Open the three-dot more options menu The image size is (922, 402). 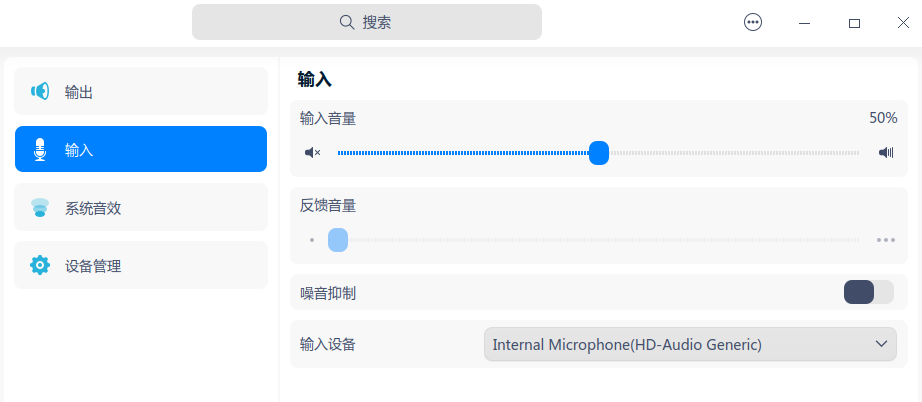click(753, 22)
